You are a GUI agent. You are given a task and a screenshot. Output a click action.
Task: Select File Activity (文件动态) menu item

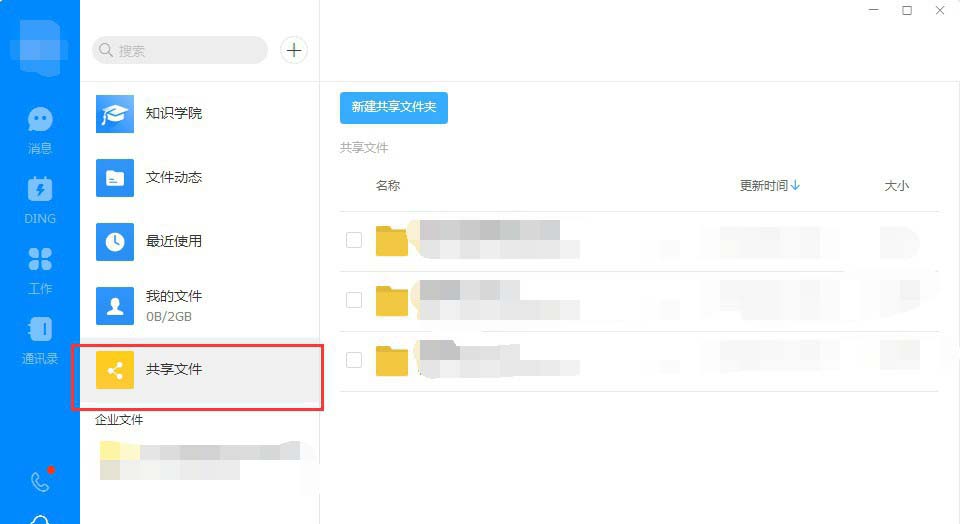(x=174, y=178)
